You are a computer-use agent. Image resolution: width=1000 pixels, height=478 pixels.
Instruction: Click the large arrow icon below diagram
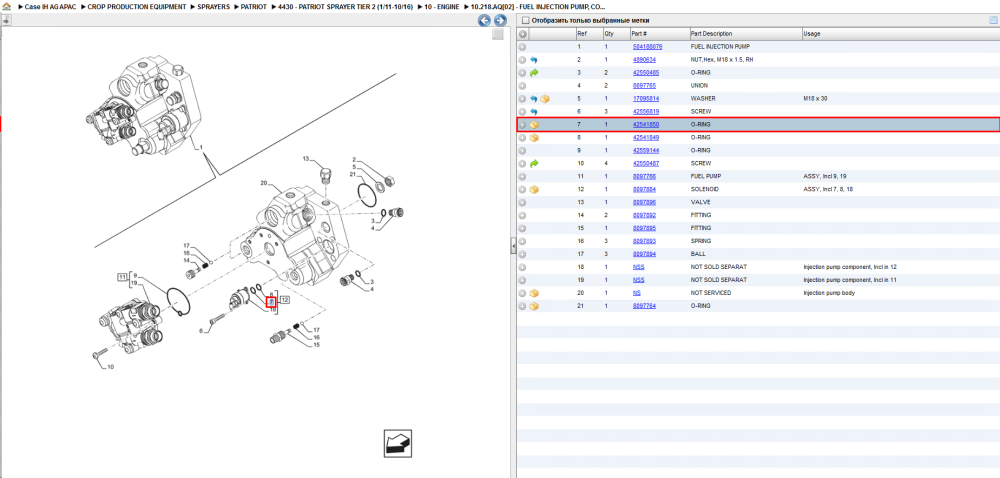click(x=398, y=443)
